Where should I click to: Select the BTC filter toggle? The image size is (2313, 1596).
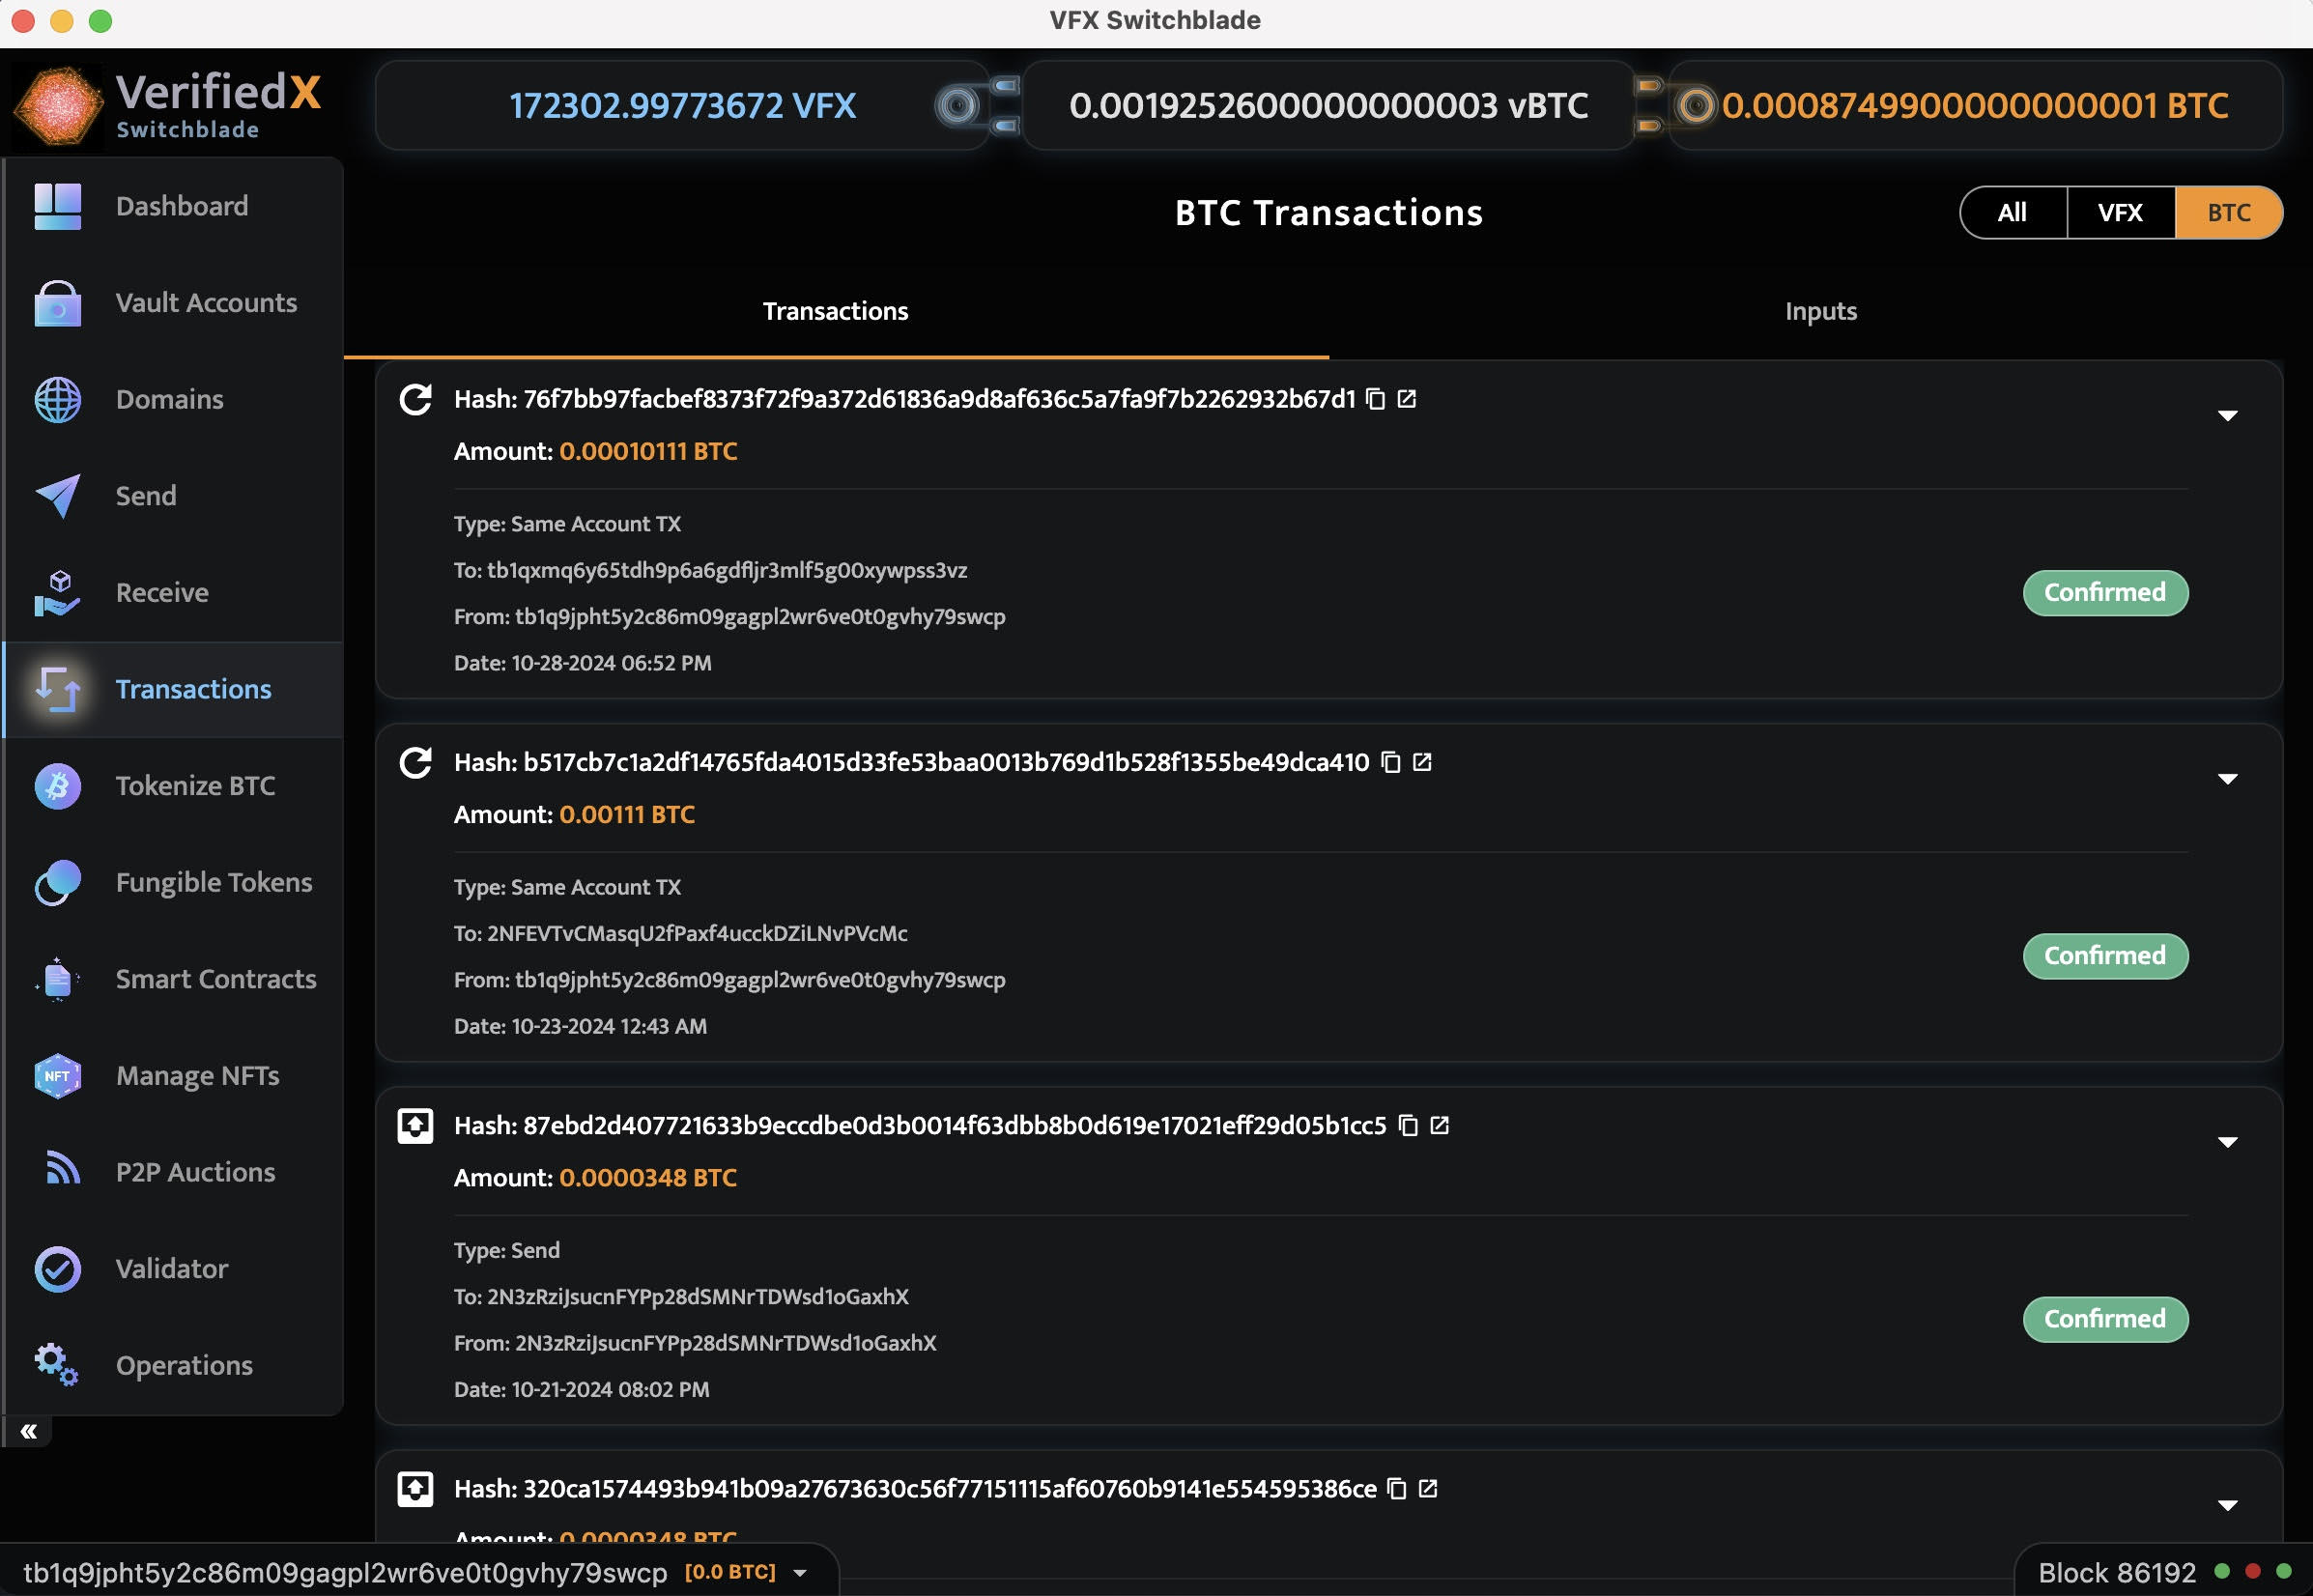[2229, 212]
